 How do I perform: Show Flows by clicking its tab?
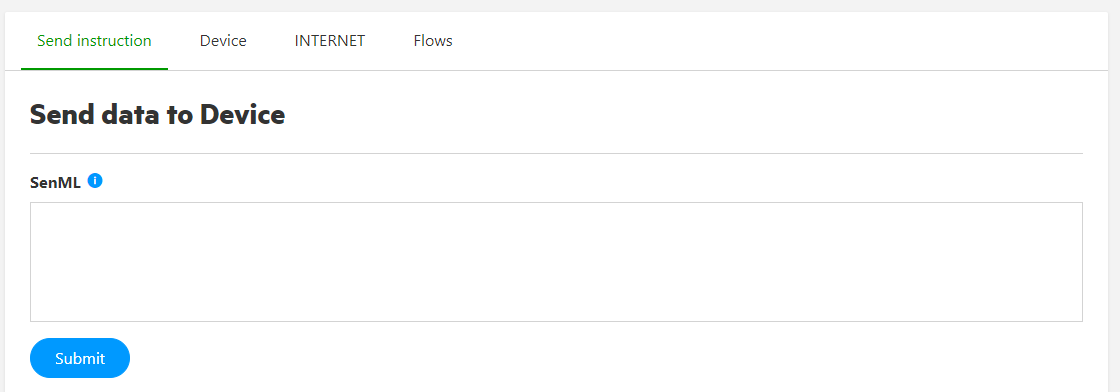pyautogui.click(x=433, y=41)
